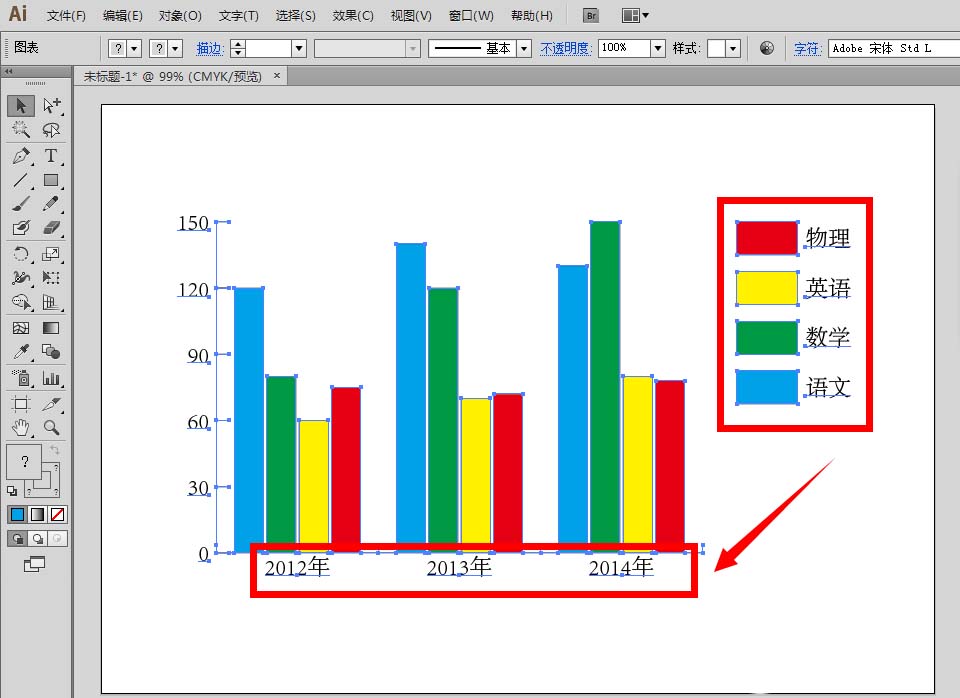
Task: Select the Mesh tool
Action: [x=21, y=328]
